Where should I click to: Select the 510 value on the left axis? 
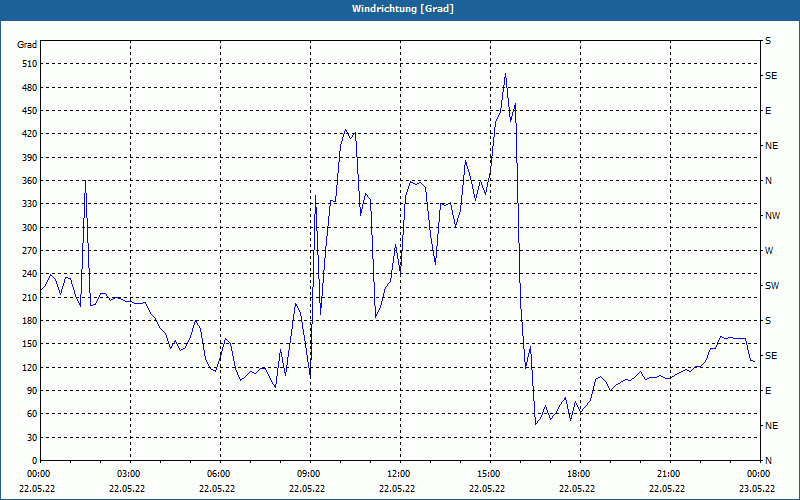[30, 64]
